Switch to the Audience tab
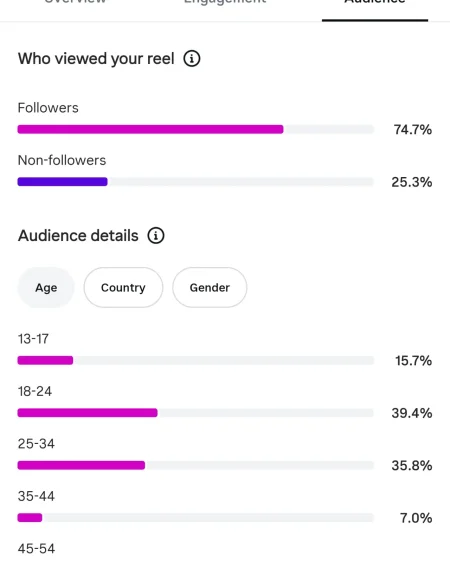Screen dimensions: 450x562 [x=375, y=4]
